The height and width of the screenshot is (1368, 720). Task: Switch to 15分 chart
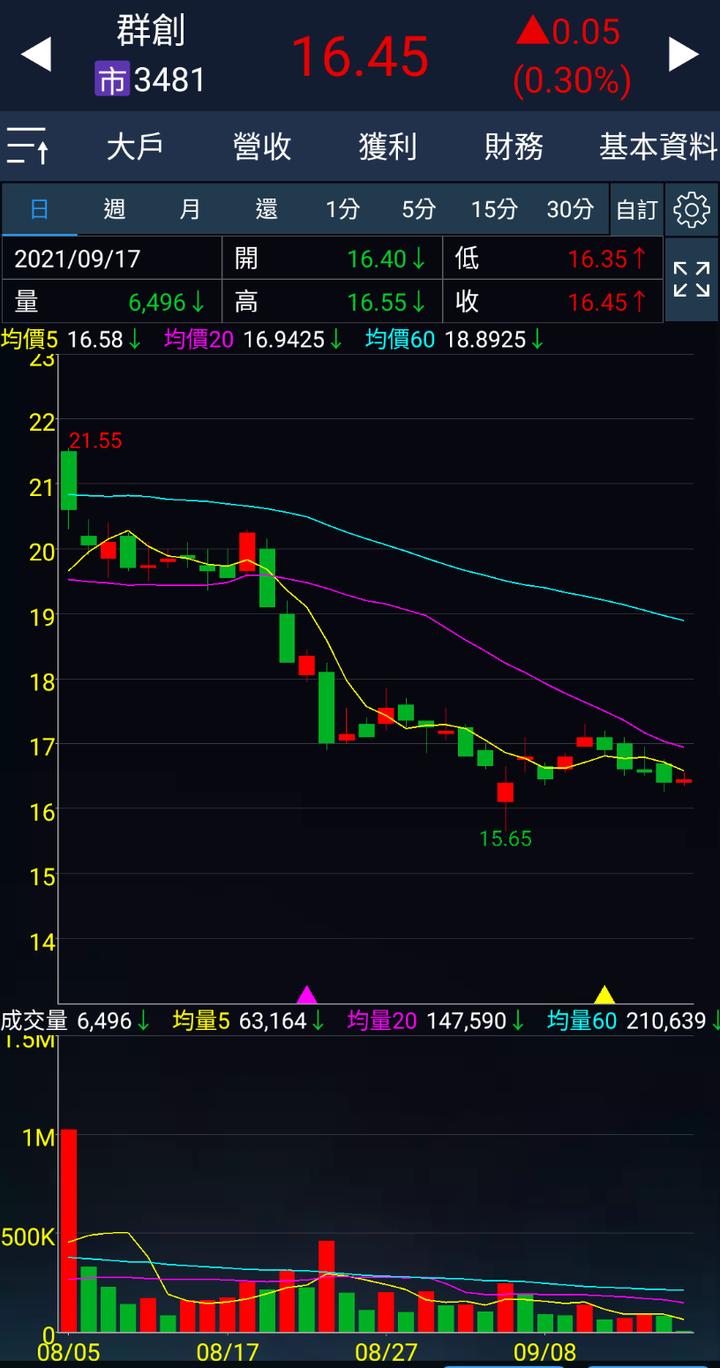click(x=495, y=209)
